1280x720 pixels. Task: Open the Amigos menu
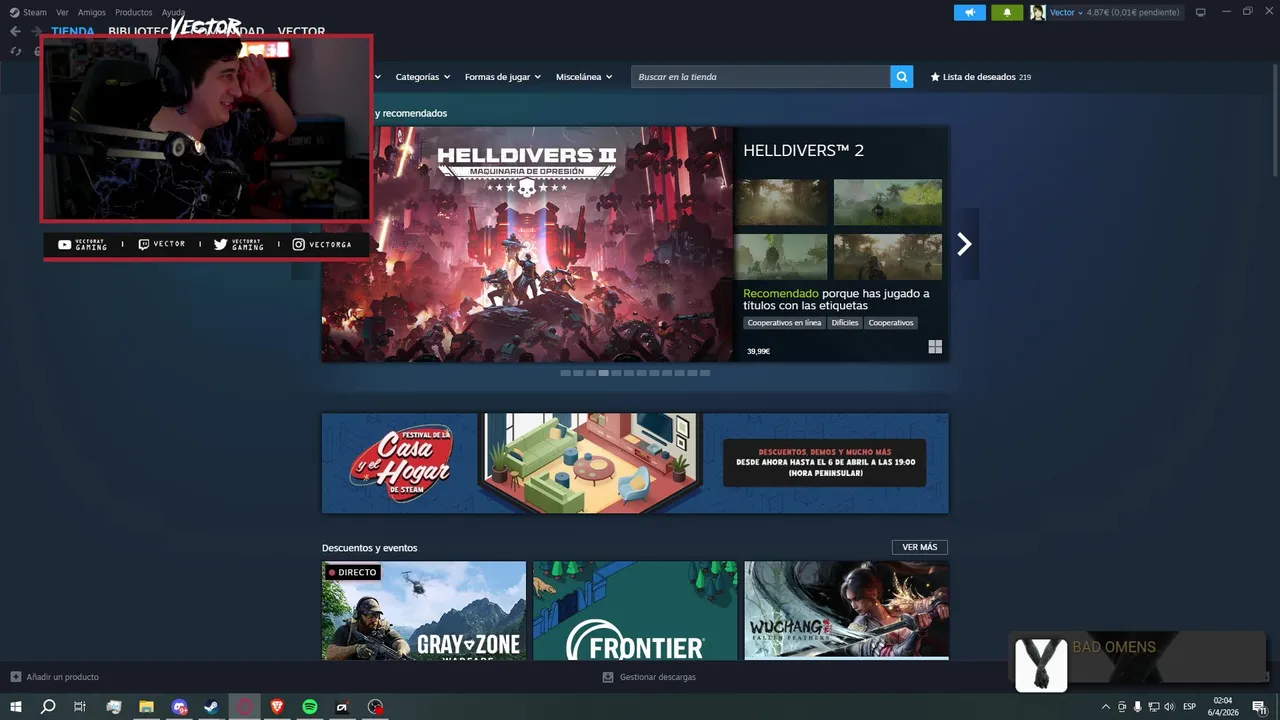[x=92, y=12]
